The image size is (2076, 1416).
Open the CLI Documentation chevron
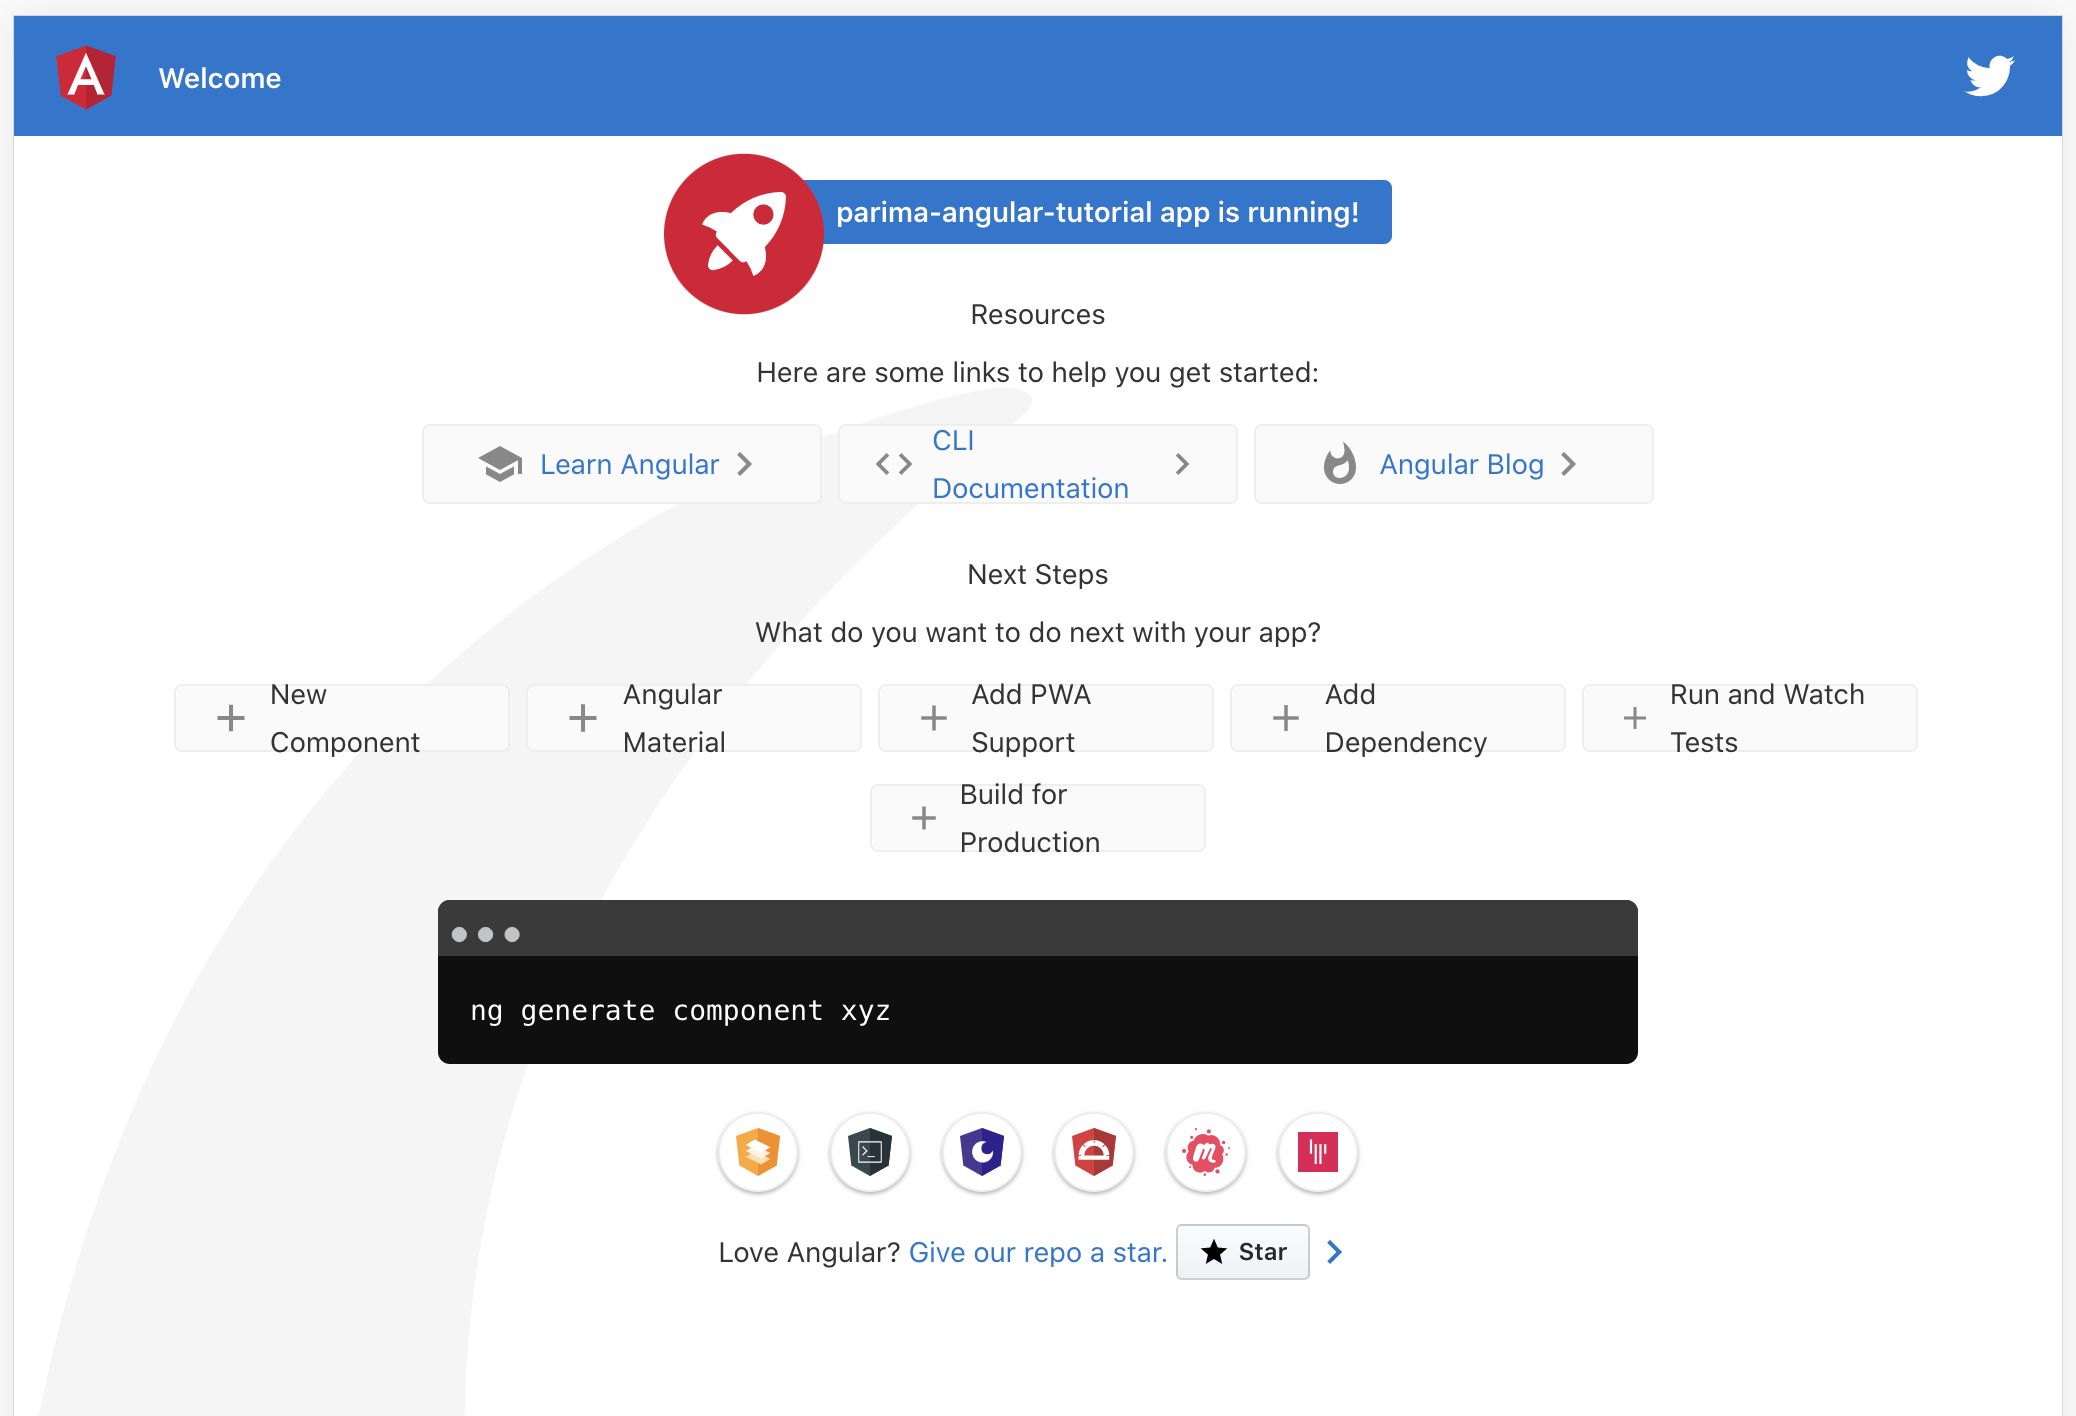pyautogui.click(x=1184, y=464)
